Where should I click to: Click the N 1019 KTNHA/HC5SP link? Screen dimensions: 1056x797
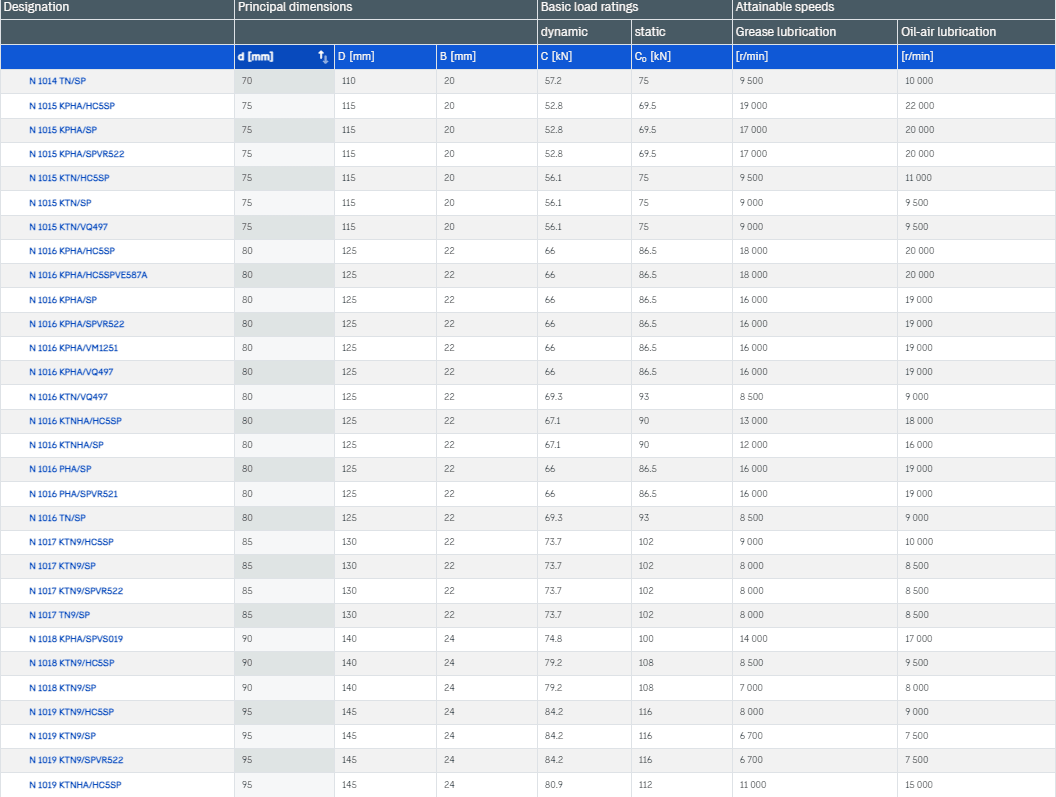pyautogui.click(x=76, y=785)
